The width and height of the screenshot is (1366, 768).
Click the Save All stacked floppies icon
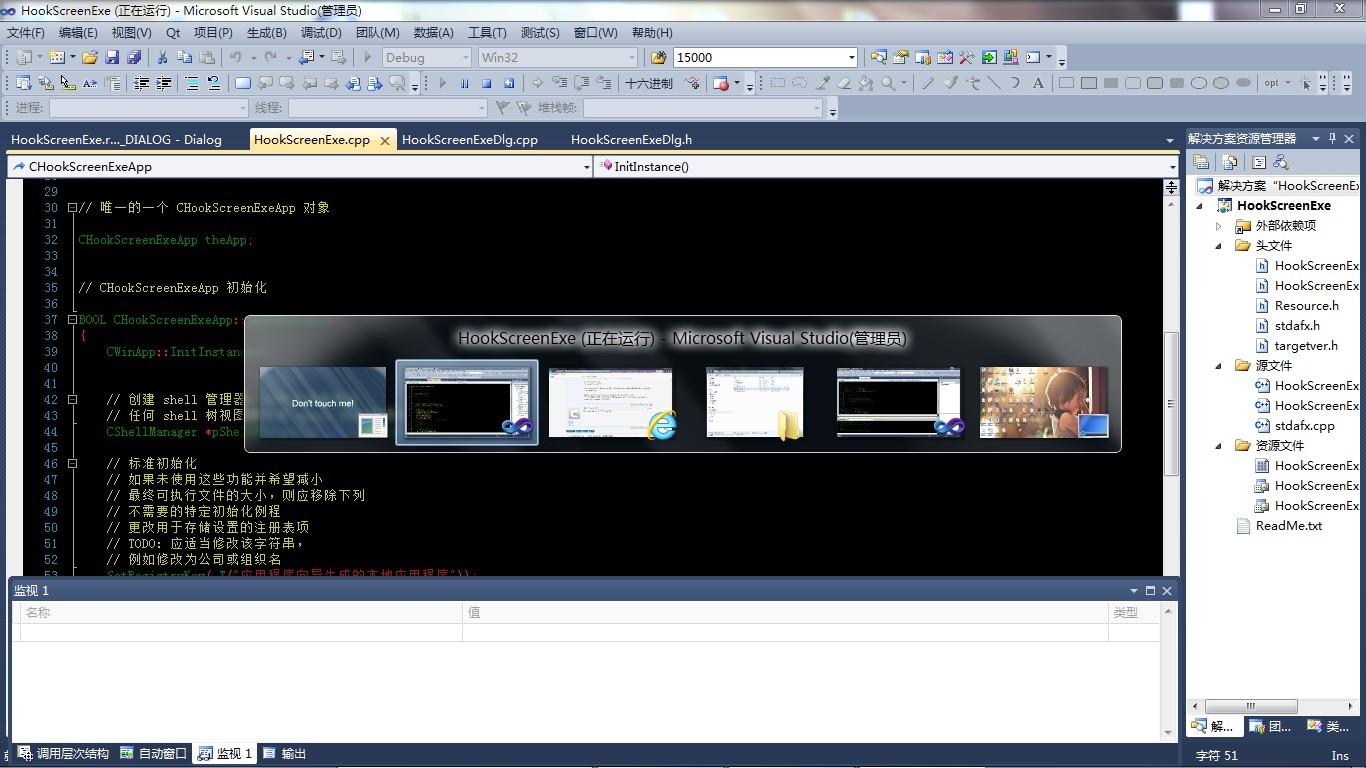134,58
